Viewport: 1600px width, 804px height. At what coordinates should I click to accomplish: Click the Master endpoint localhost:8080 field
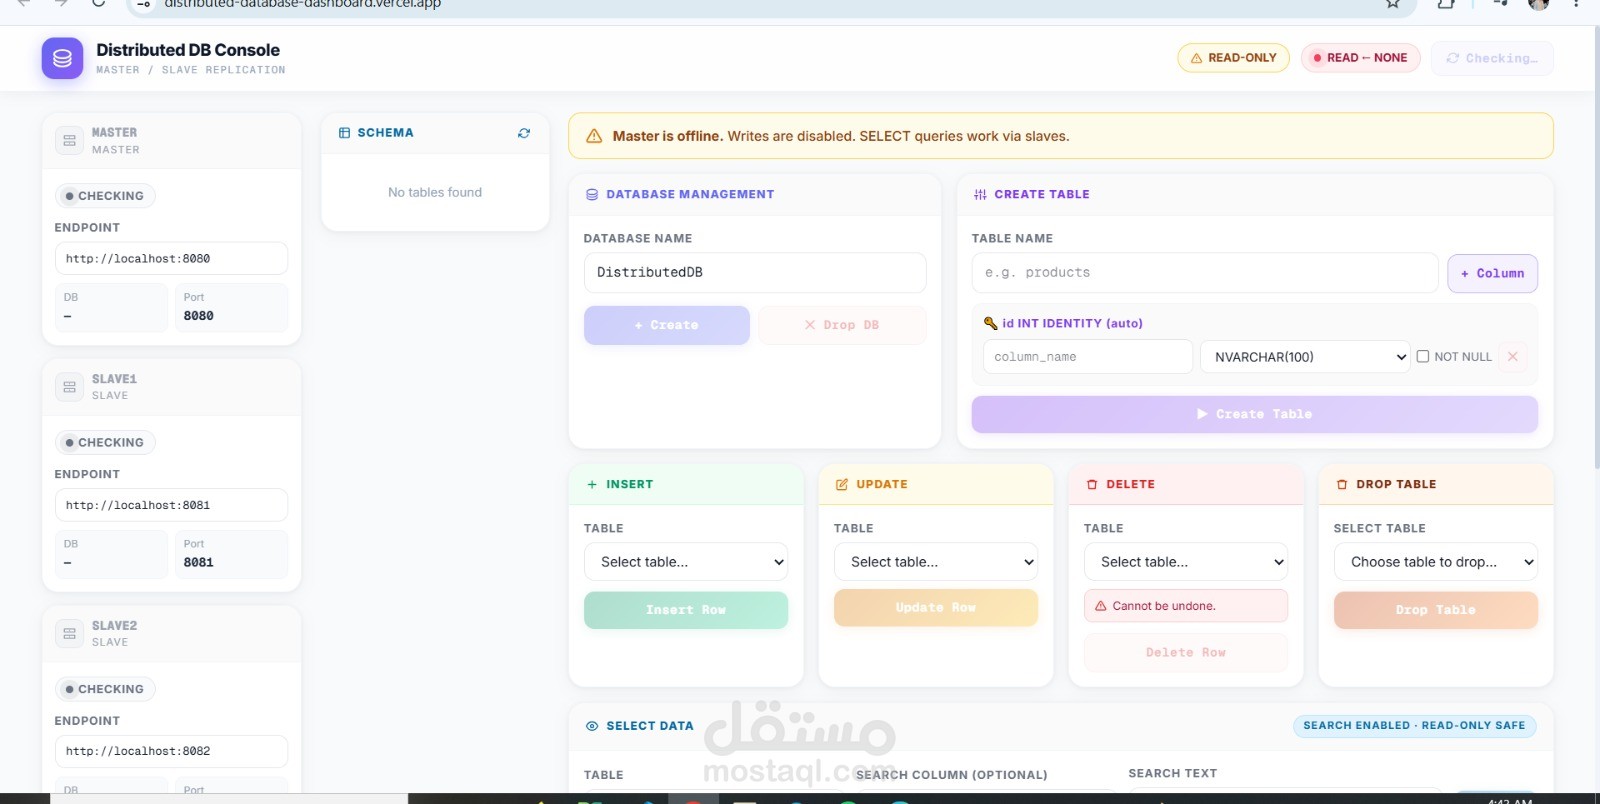[171, 258]
